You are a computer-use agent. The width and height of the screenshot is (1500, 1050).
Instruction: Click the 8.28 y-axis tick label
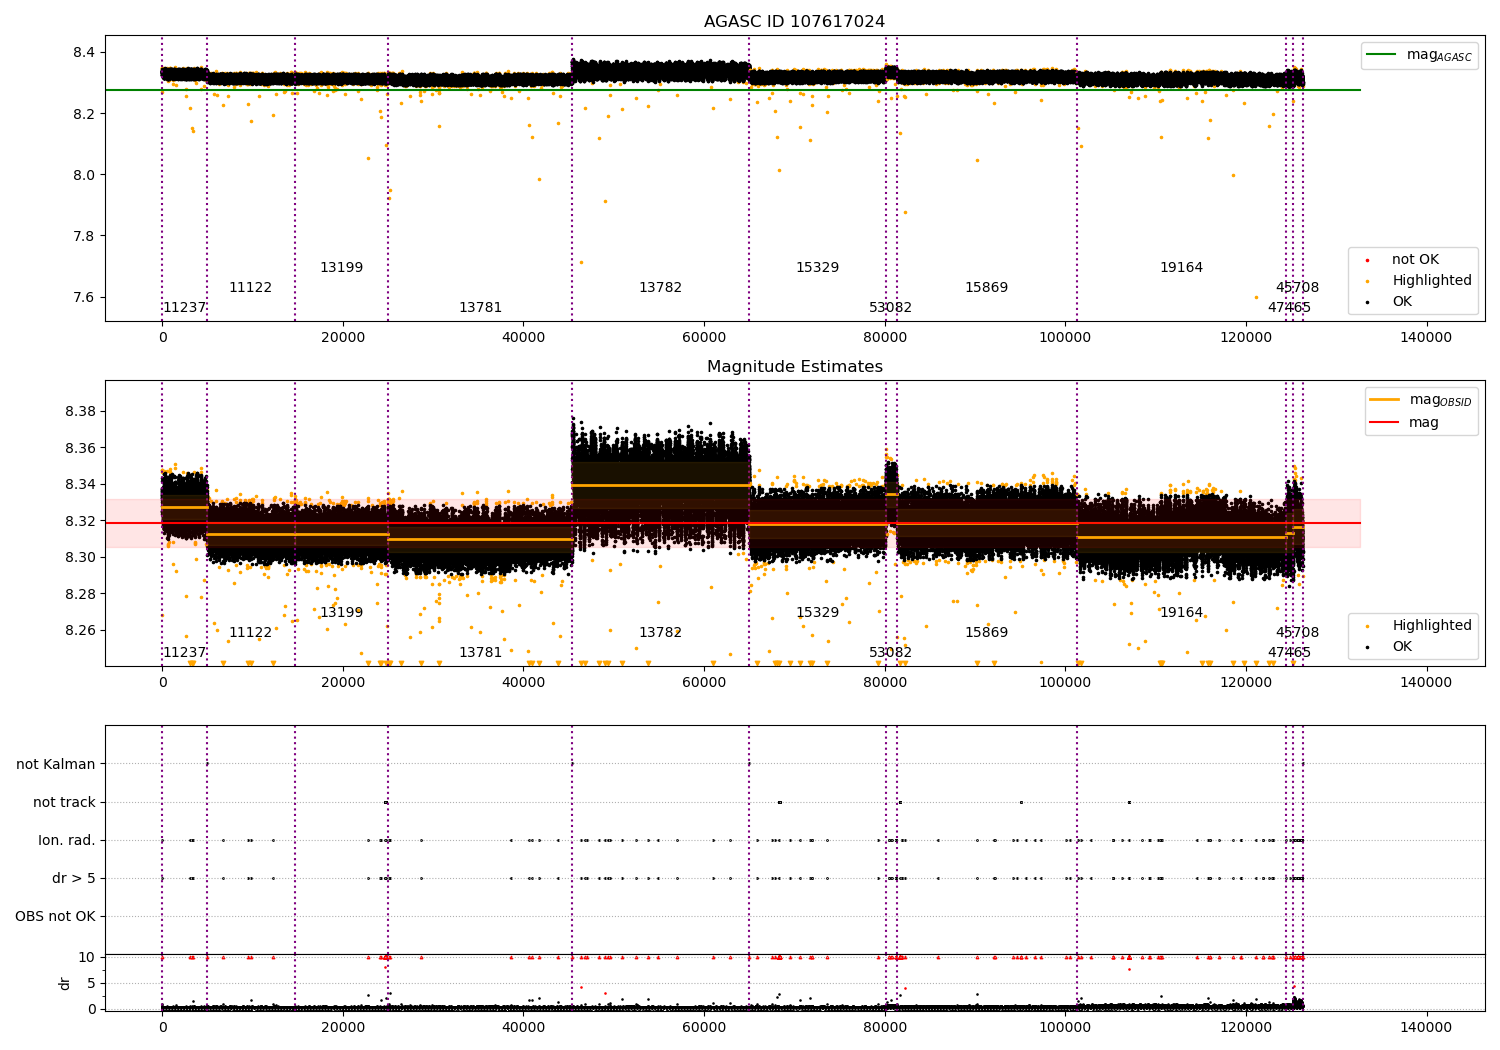(81, 594)
